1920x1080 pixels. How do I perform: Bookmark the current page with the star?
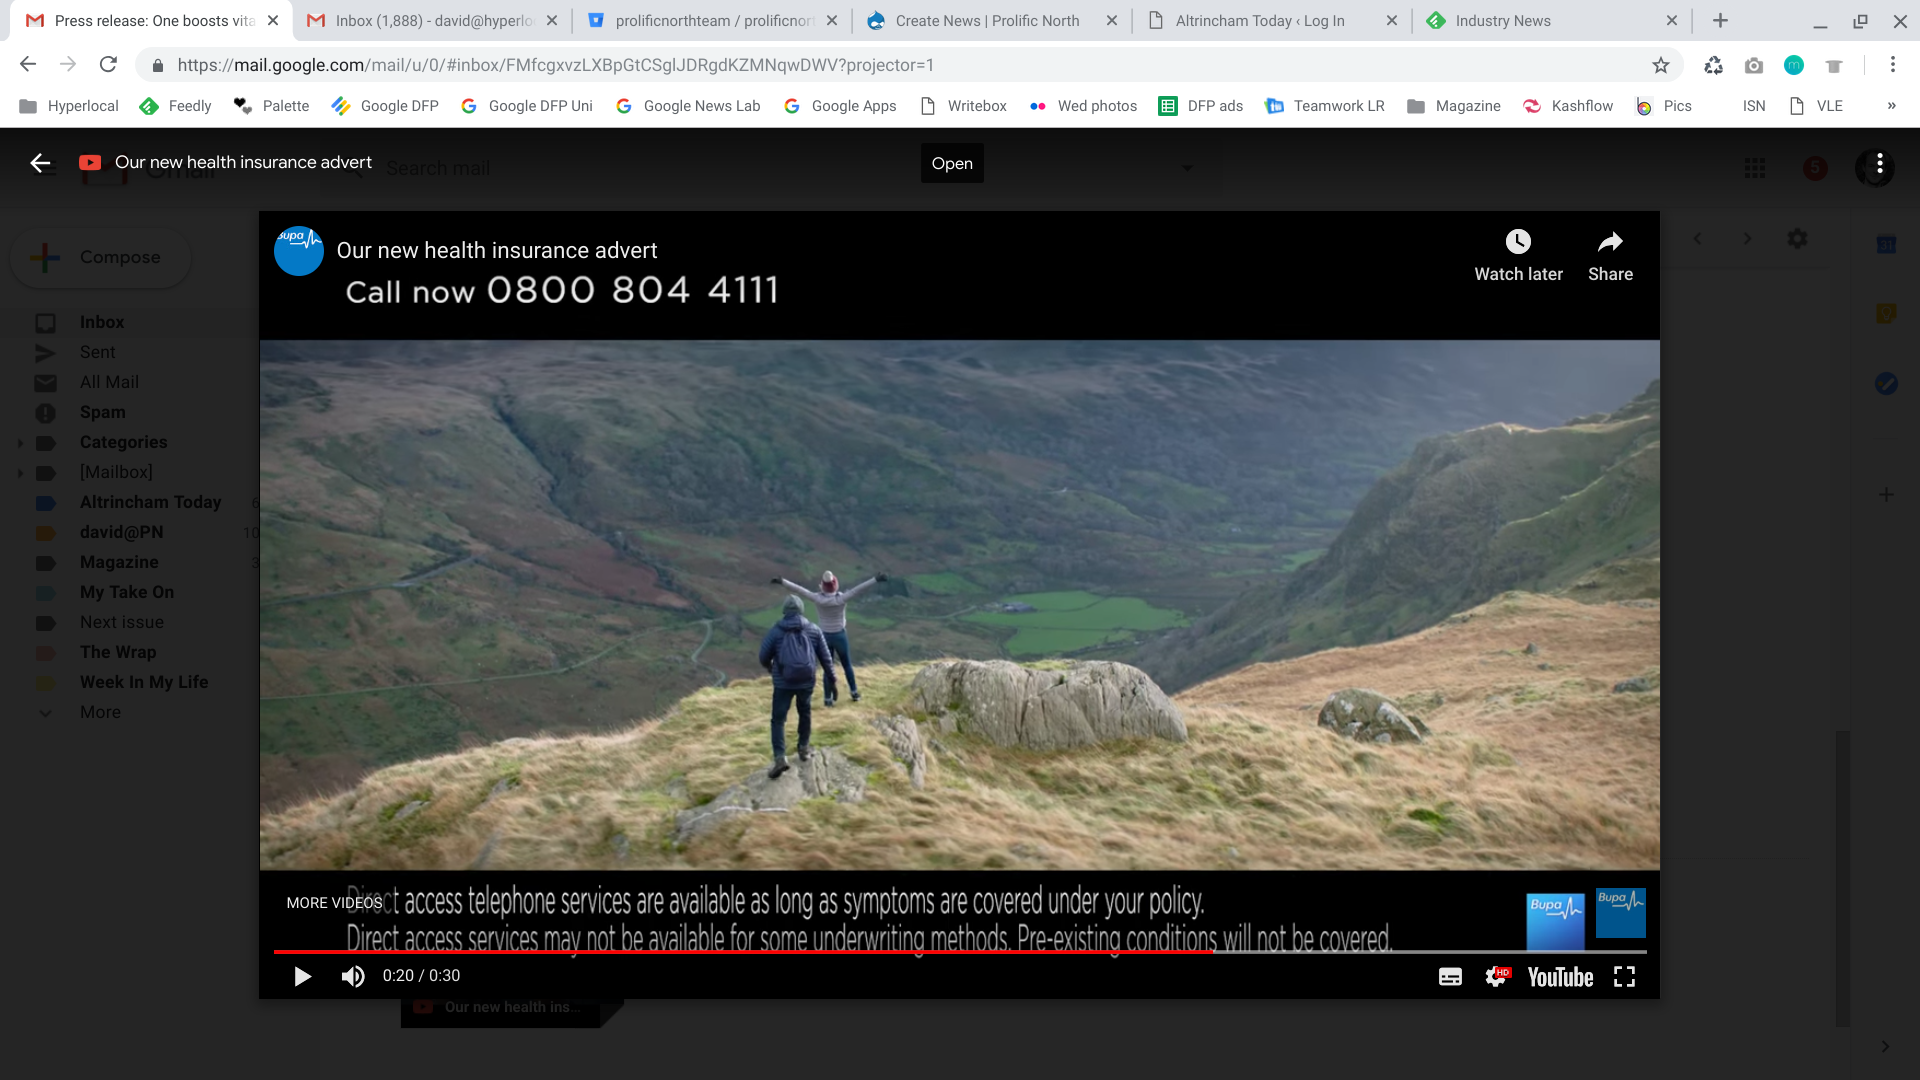pyautogui.click(x=1661, y=65)
